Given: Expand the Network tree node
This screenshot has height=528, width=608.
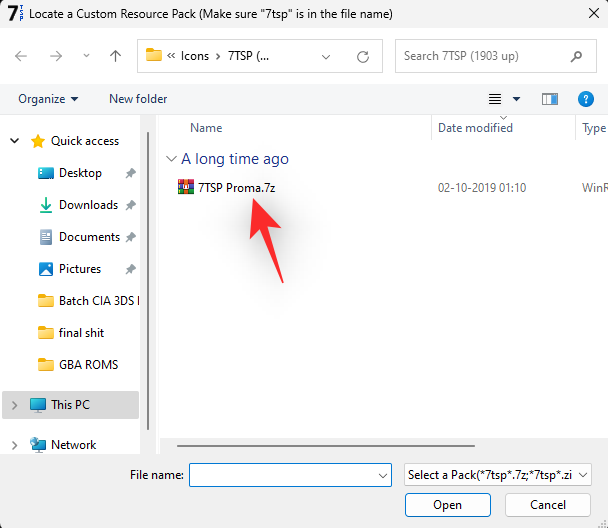Looking at the screenshot, I should click(15, 445).
